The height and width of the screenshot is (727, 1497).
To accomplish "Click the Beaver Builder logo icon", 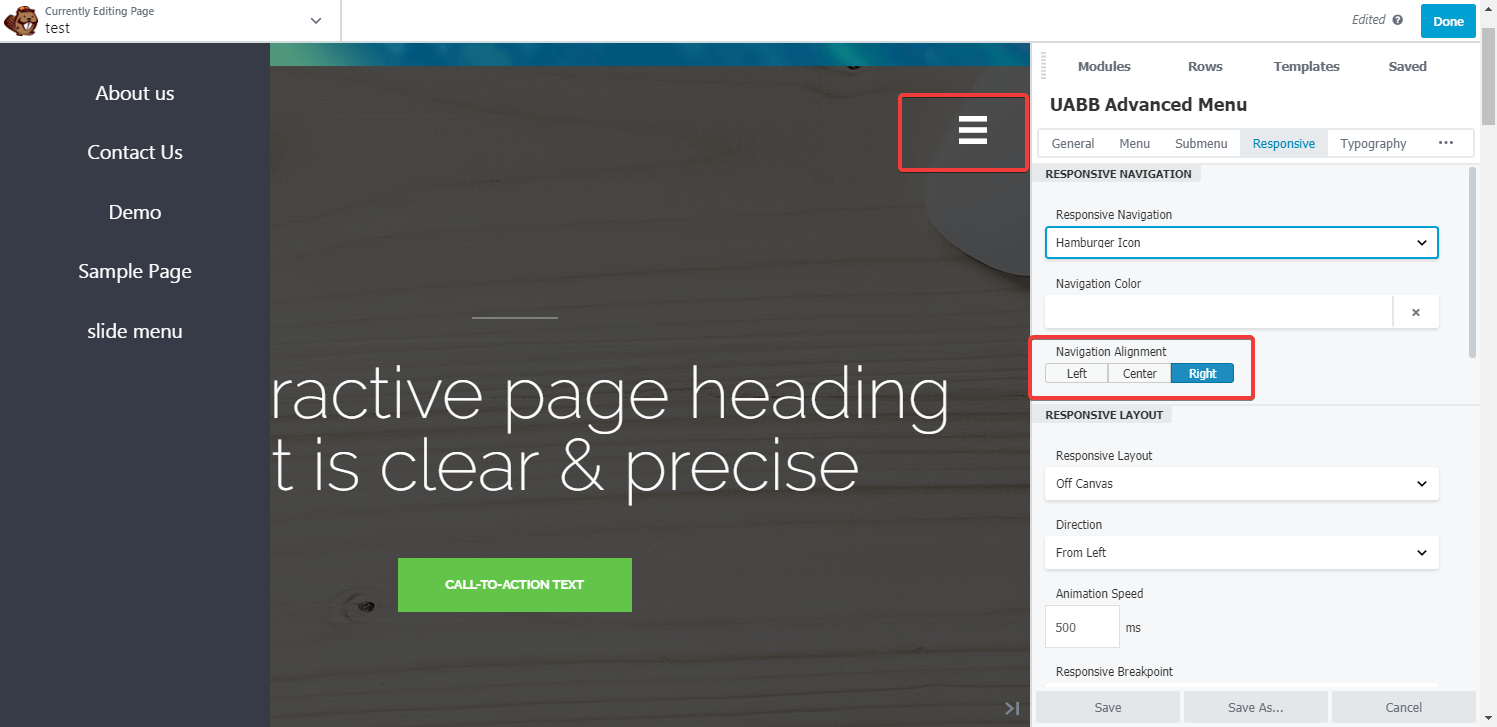I will 21,20.
